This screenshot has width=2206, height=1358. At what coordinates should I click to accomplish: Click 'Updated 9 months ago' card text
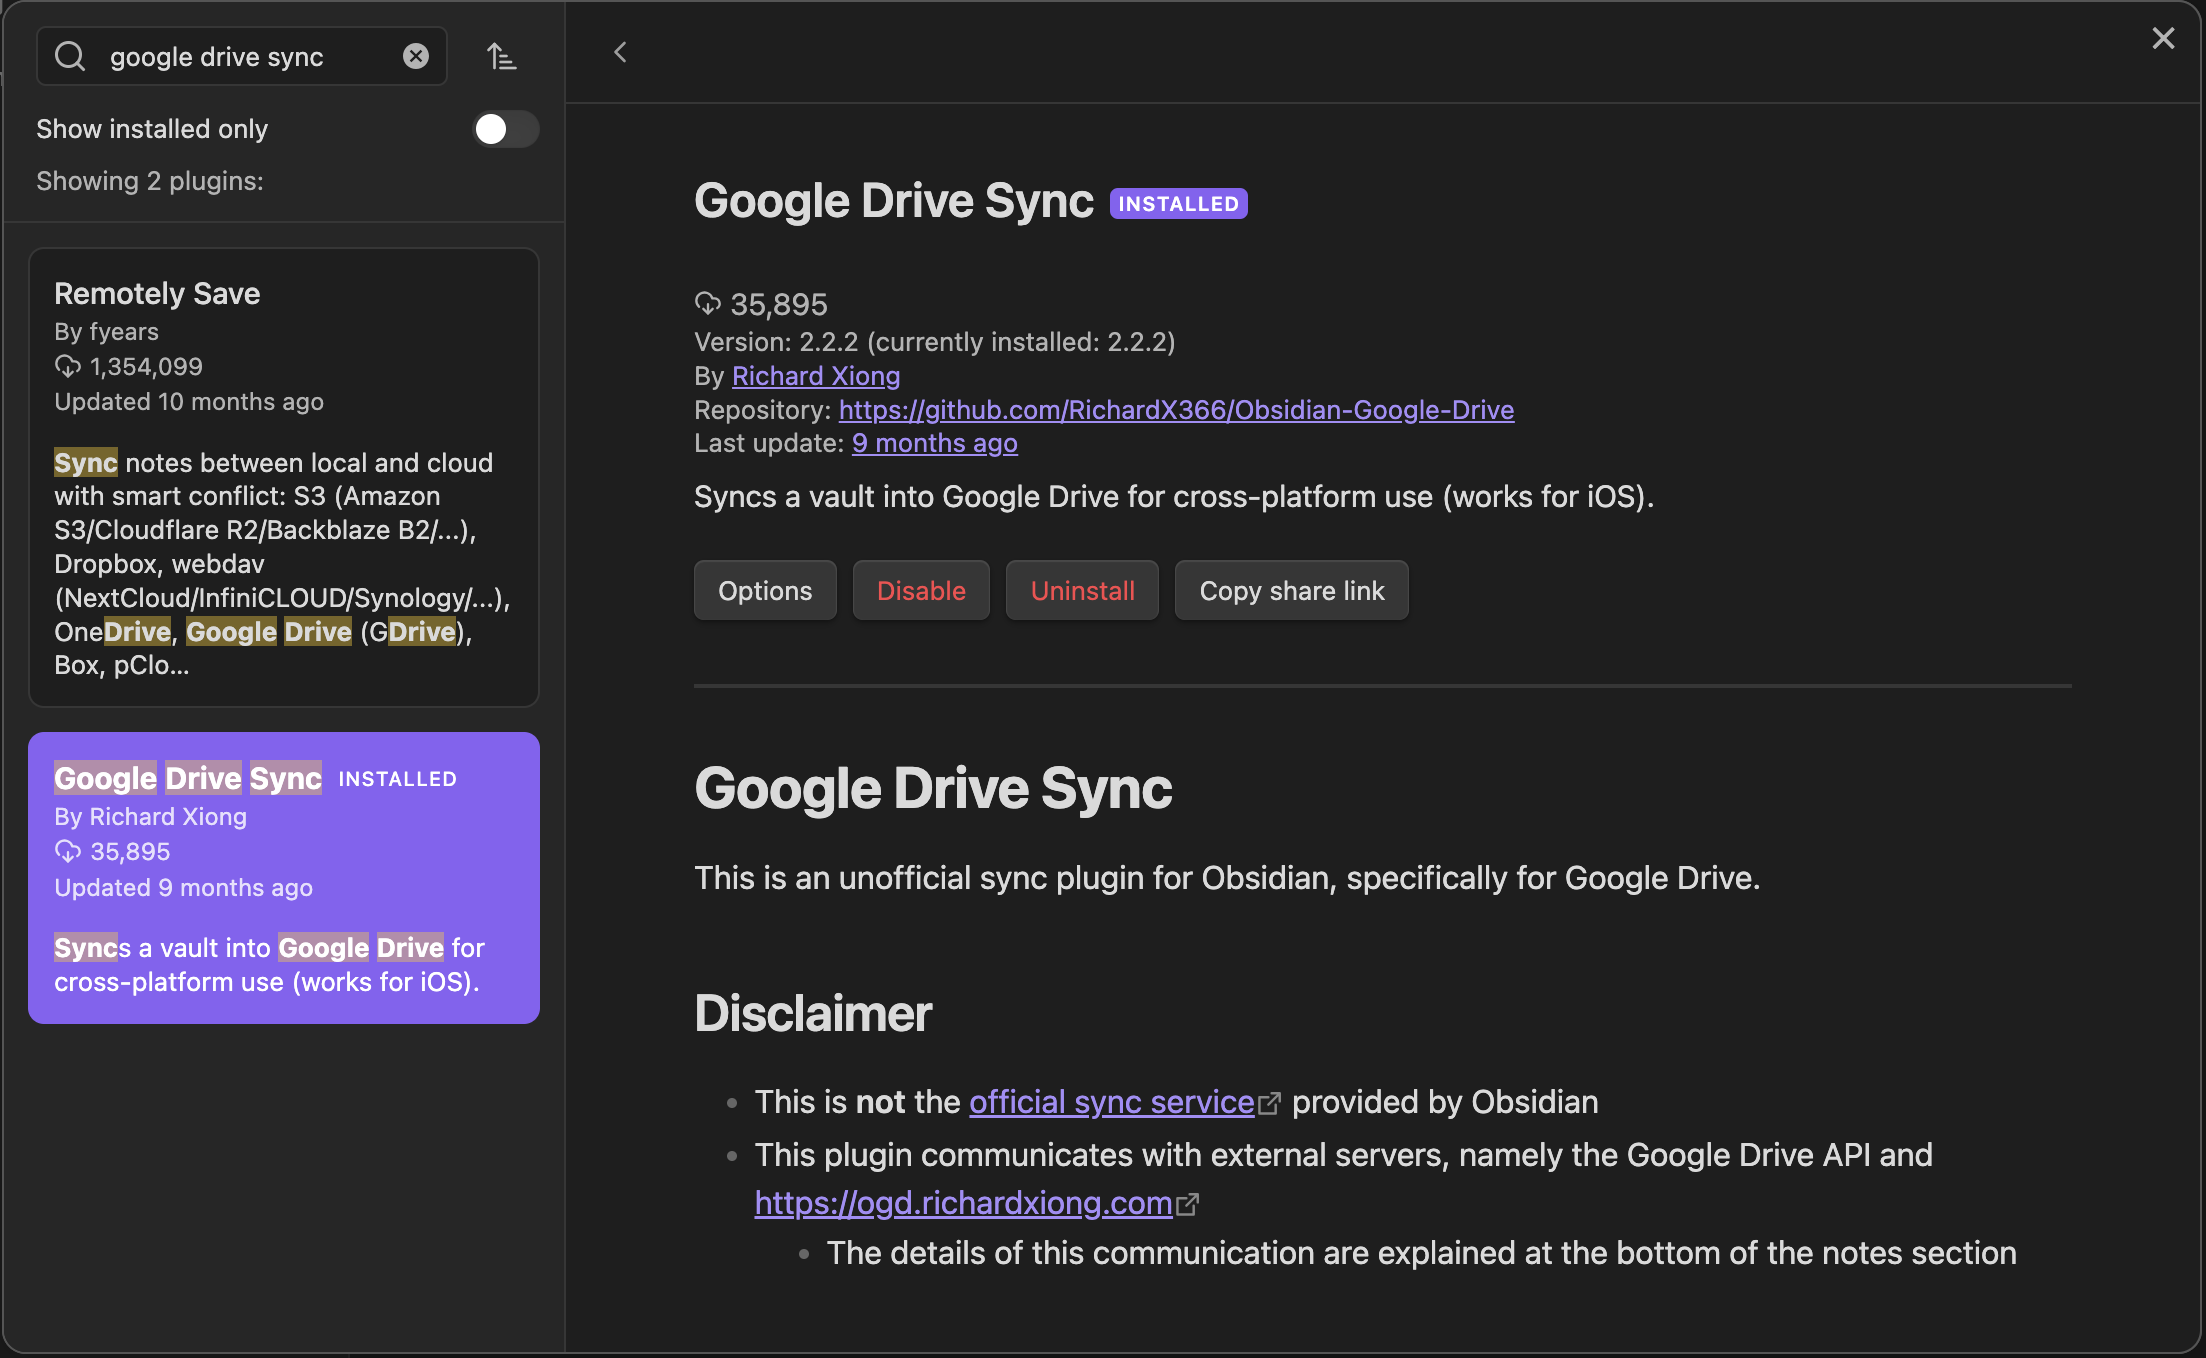coord(184,888)
